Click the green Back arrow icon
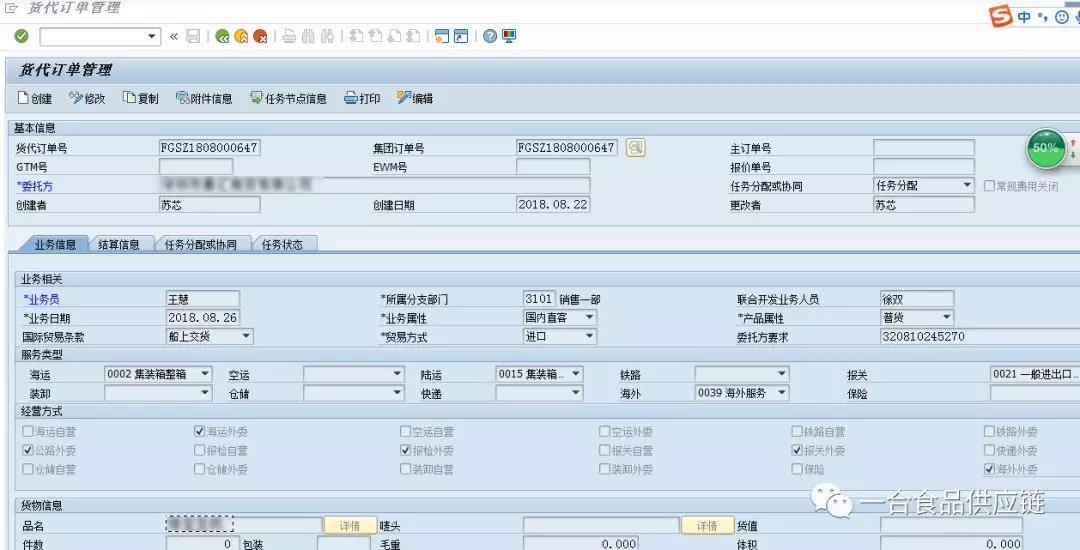This screenshot has width=1080, height=550. pyautogui.click(x=222, y=36)
